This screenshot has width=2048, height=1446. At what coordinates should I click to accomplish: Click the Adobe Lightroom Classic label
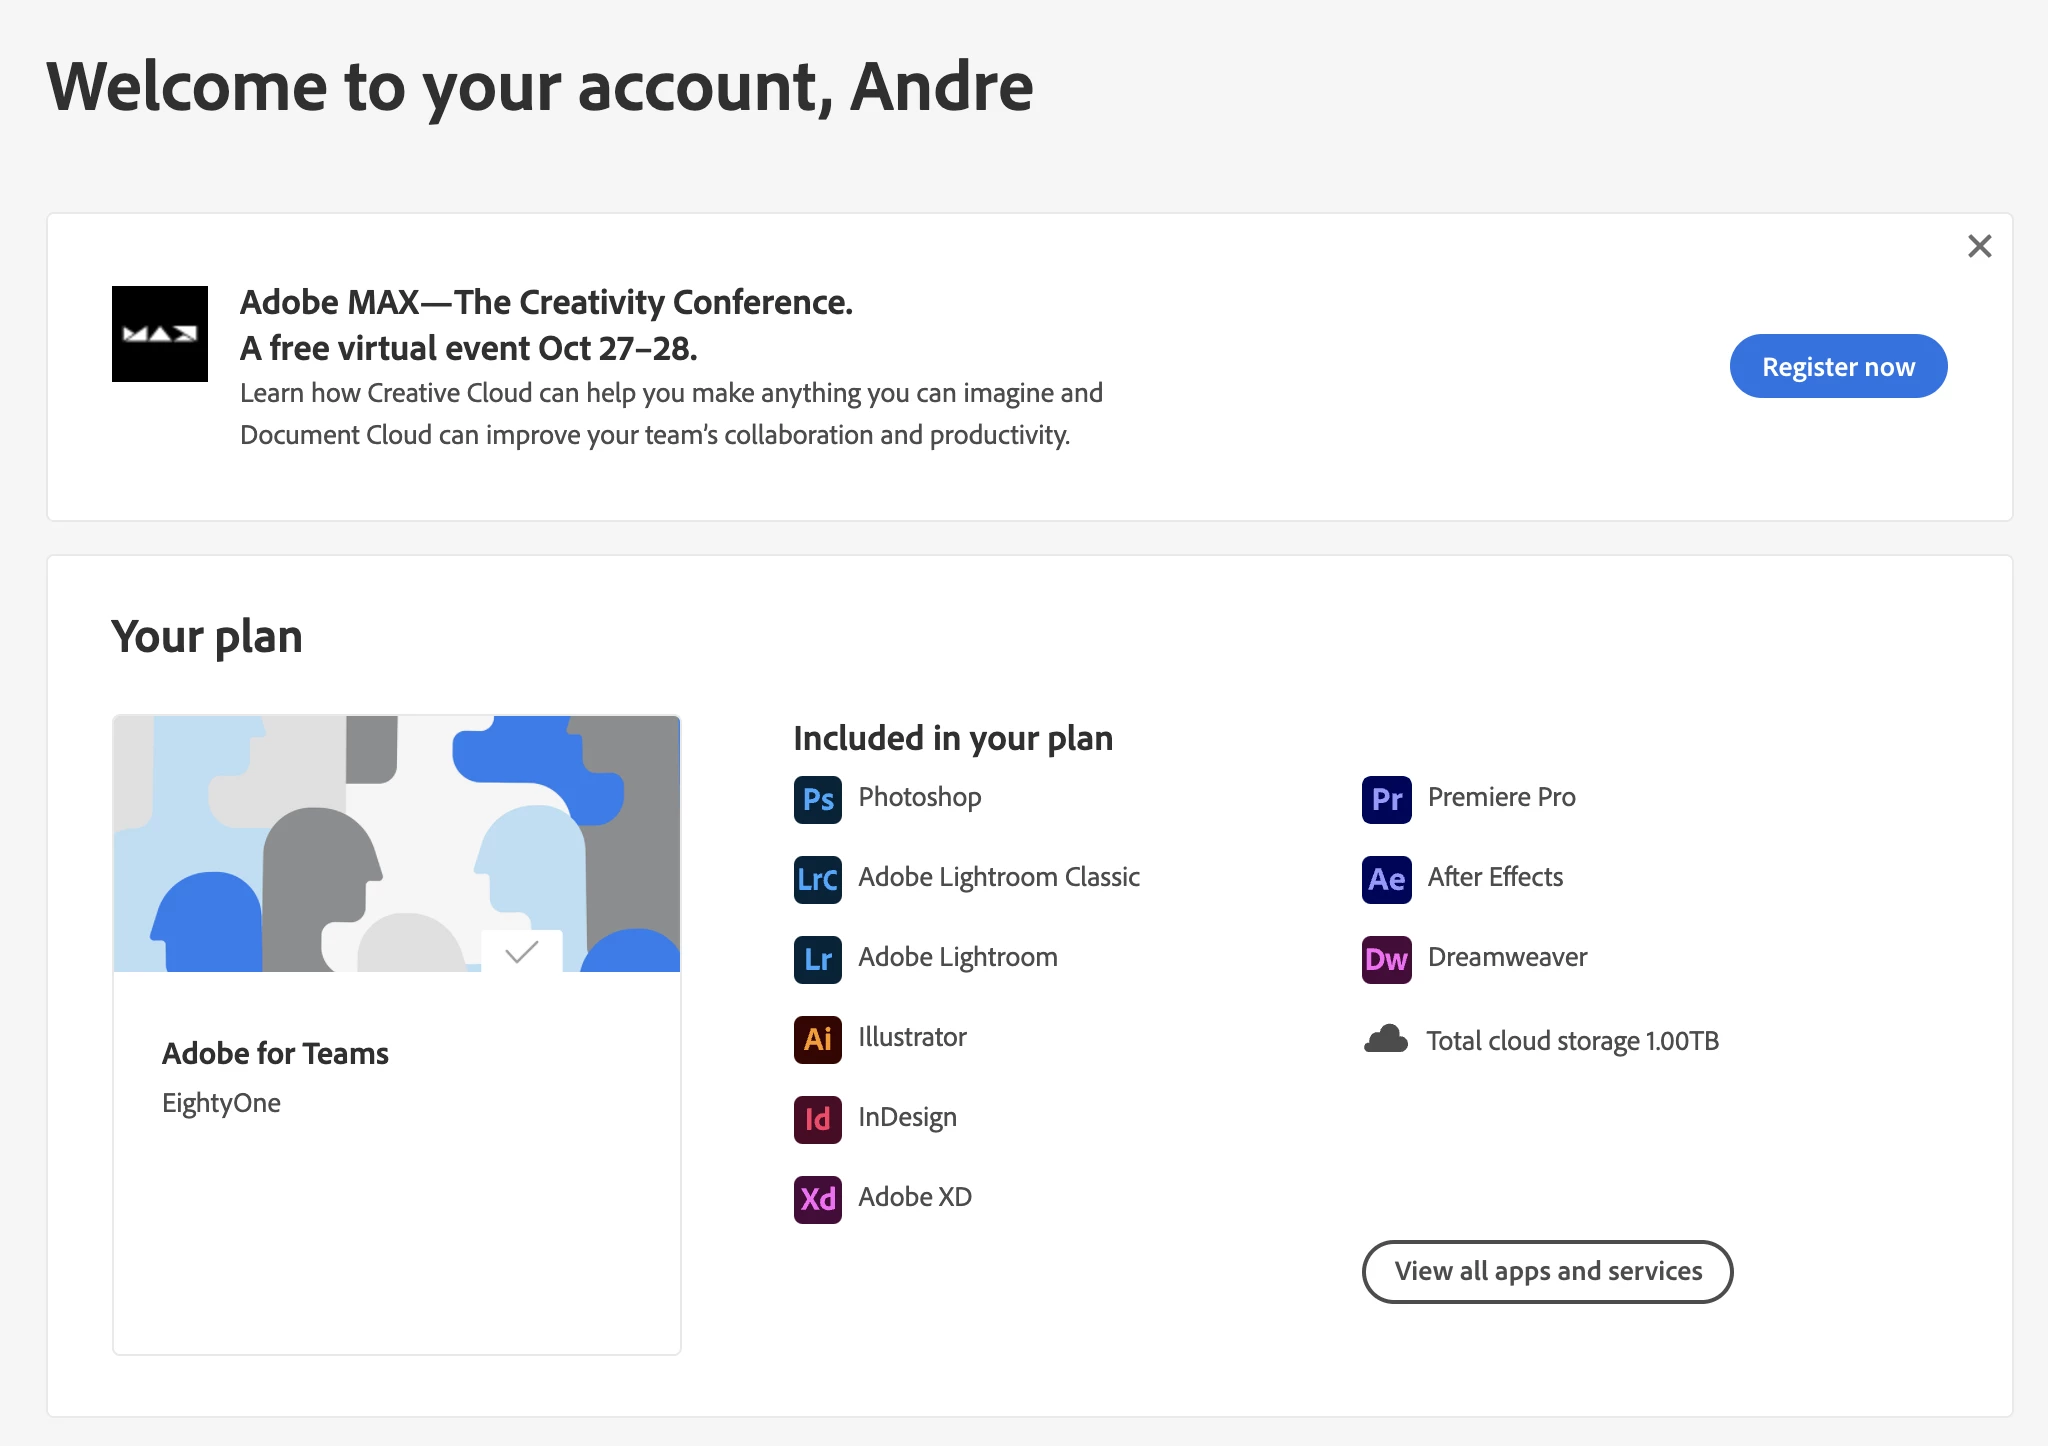998,877
